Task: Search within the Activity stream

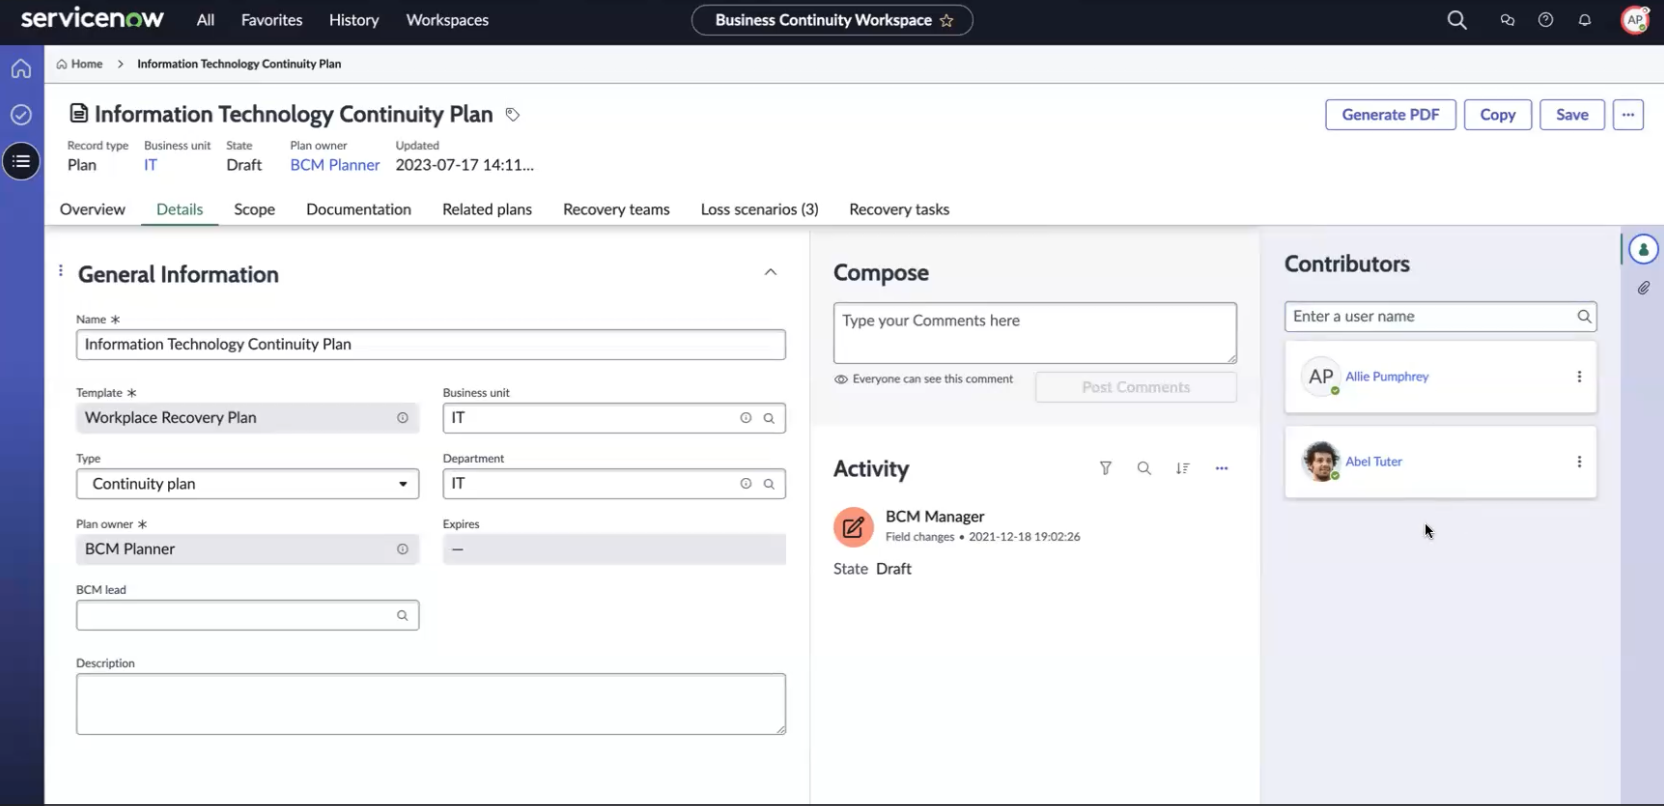Action: coord(1144,468)
